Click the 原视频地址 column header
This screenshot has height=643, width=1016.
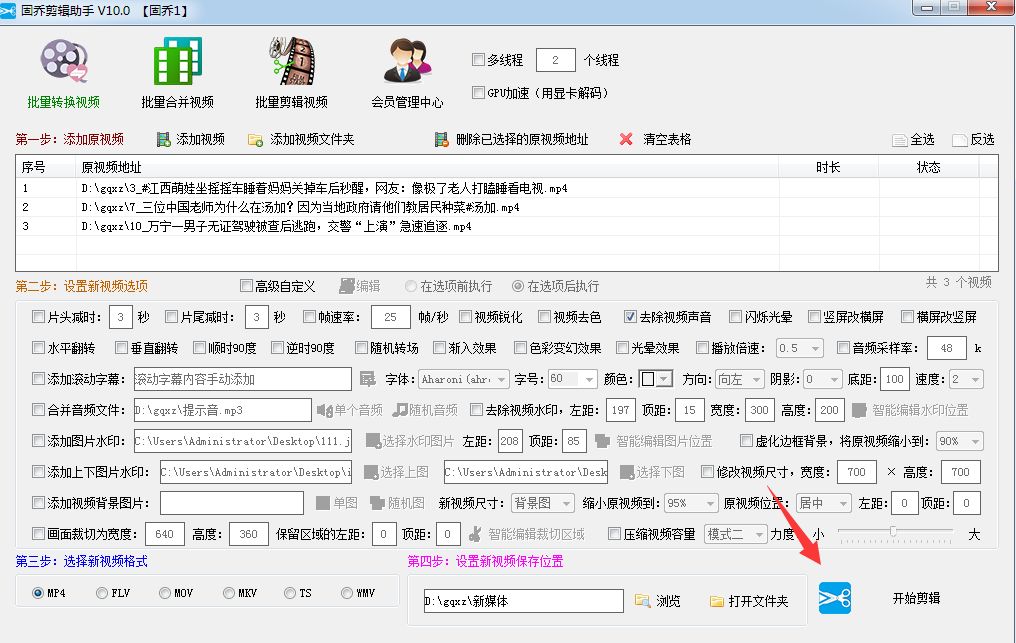427,167
